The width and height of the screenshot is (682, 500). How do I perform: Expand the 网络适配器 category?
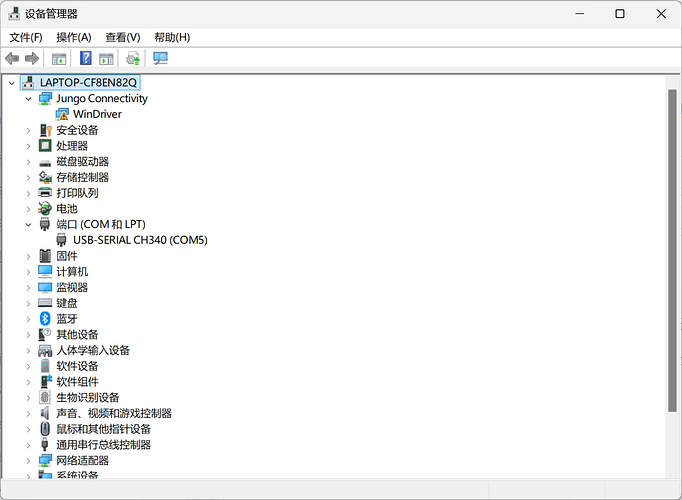point(28,461)
